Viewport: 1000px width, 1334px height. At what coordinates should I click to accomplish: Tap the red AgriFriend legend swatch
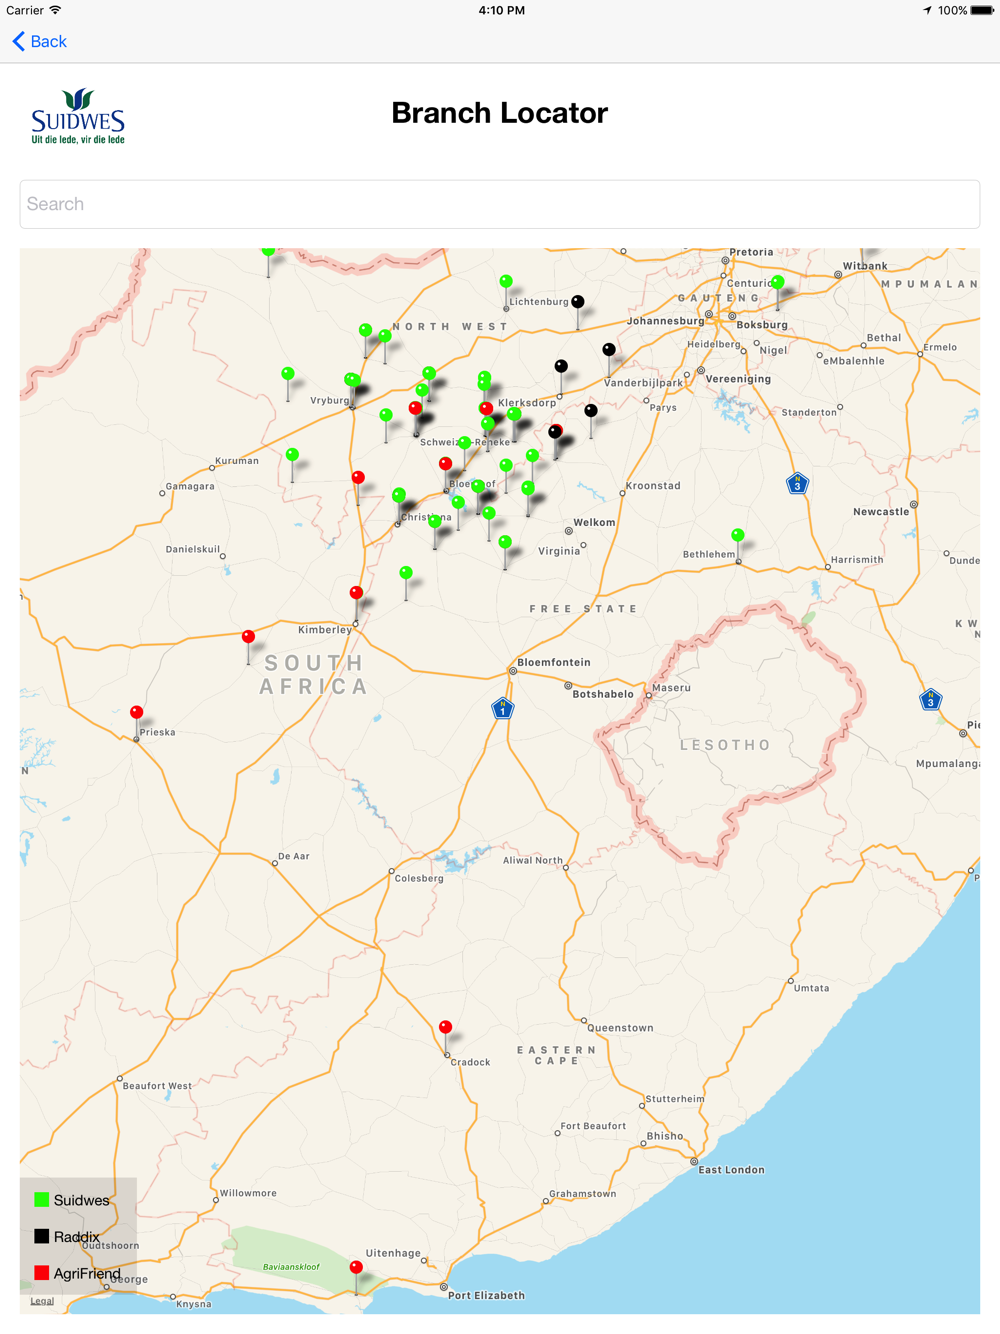click(42, 1273)
